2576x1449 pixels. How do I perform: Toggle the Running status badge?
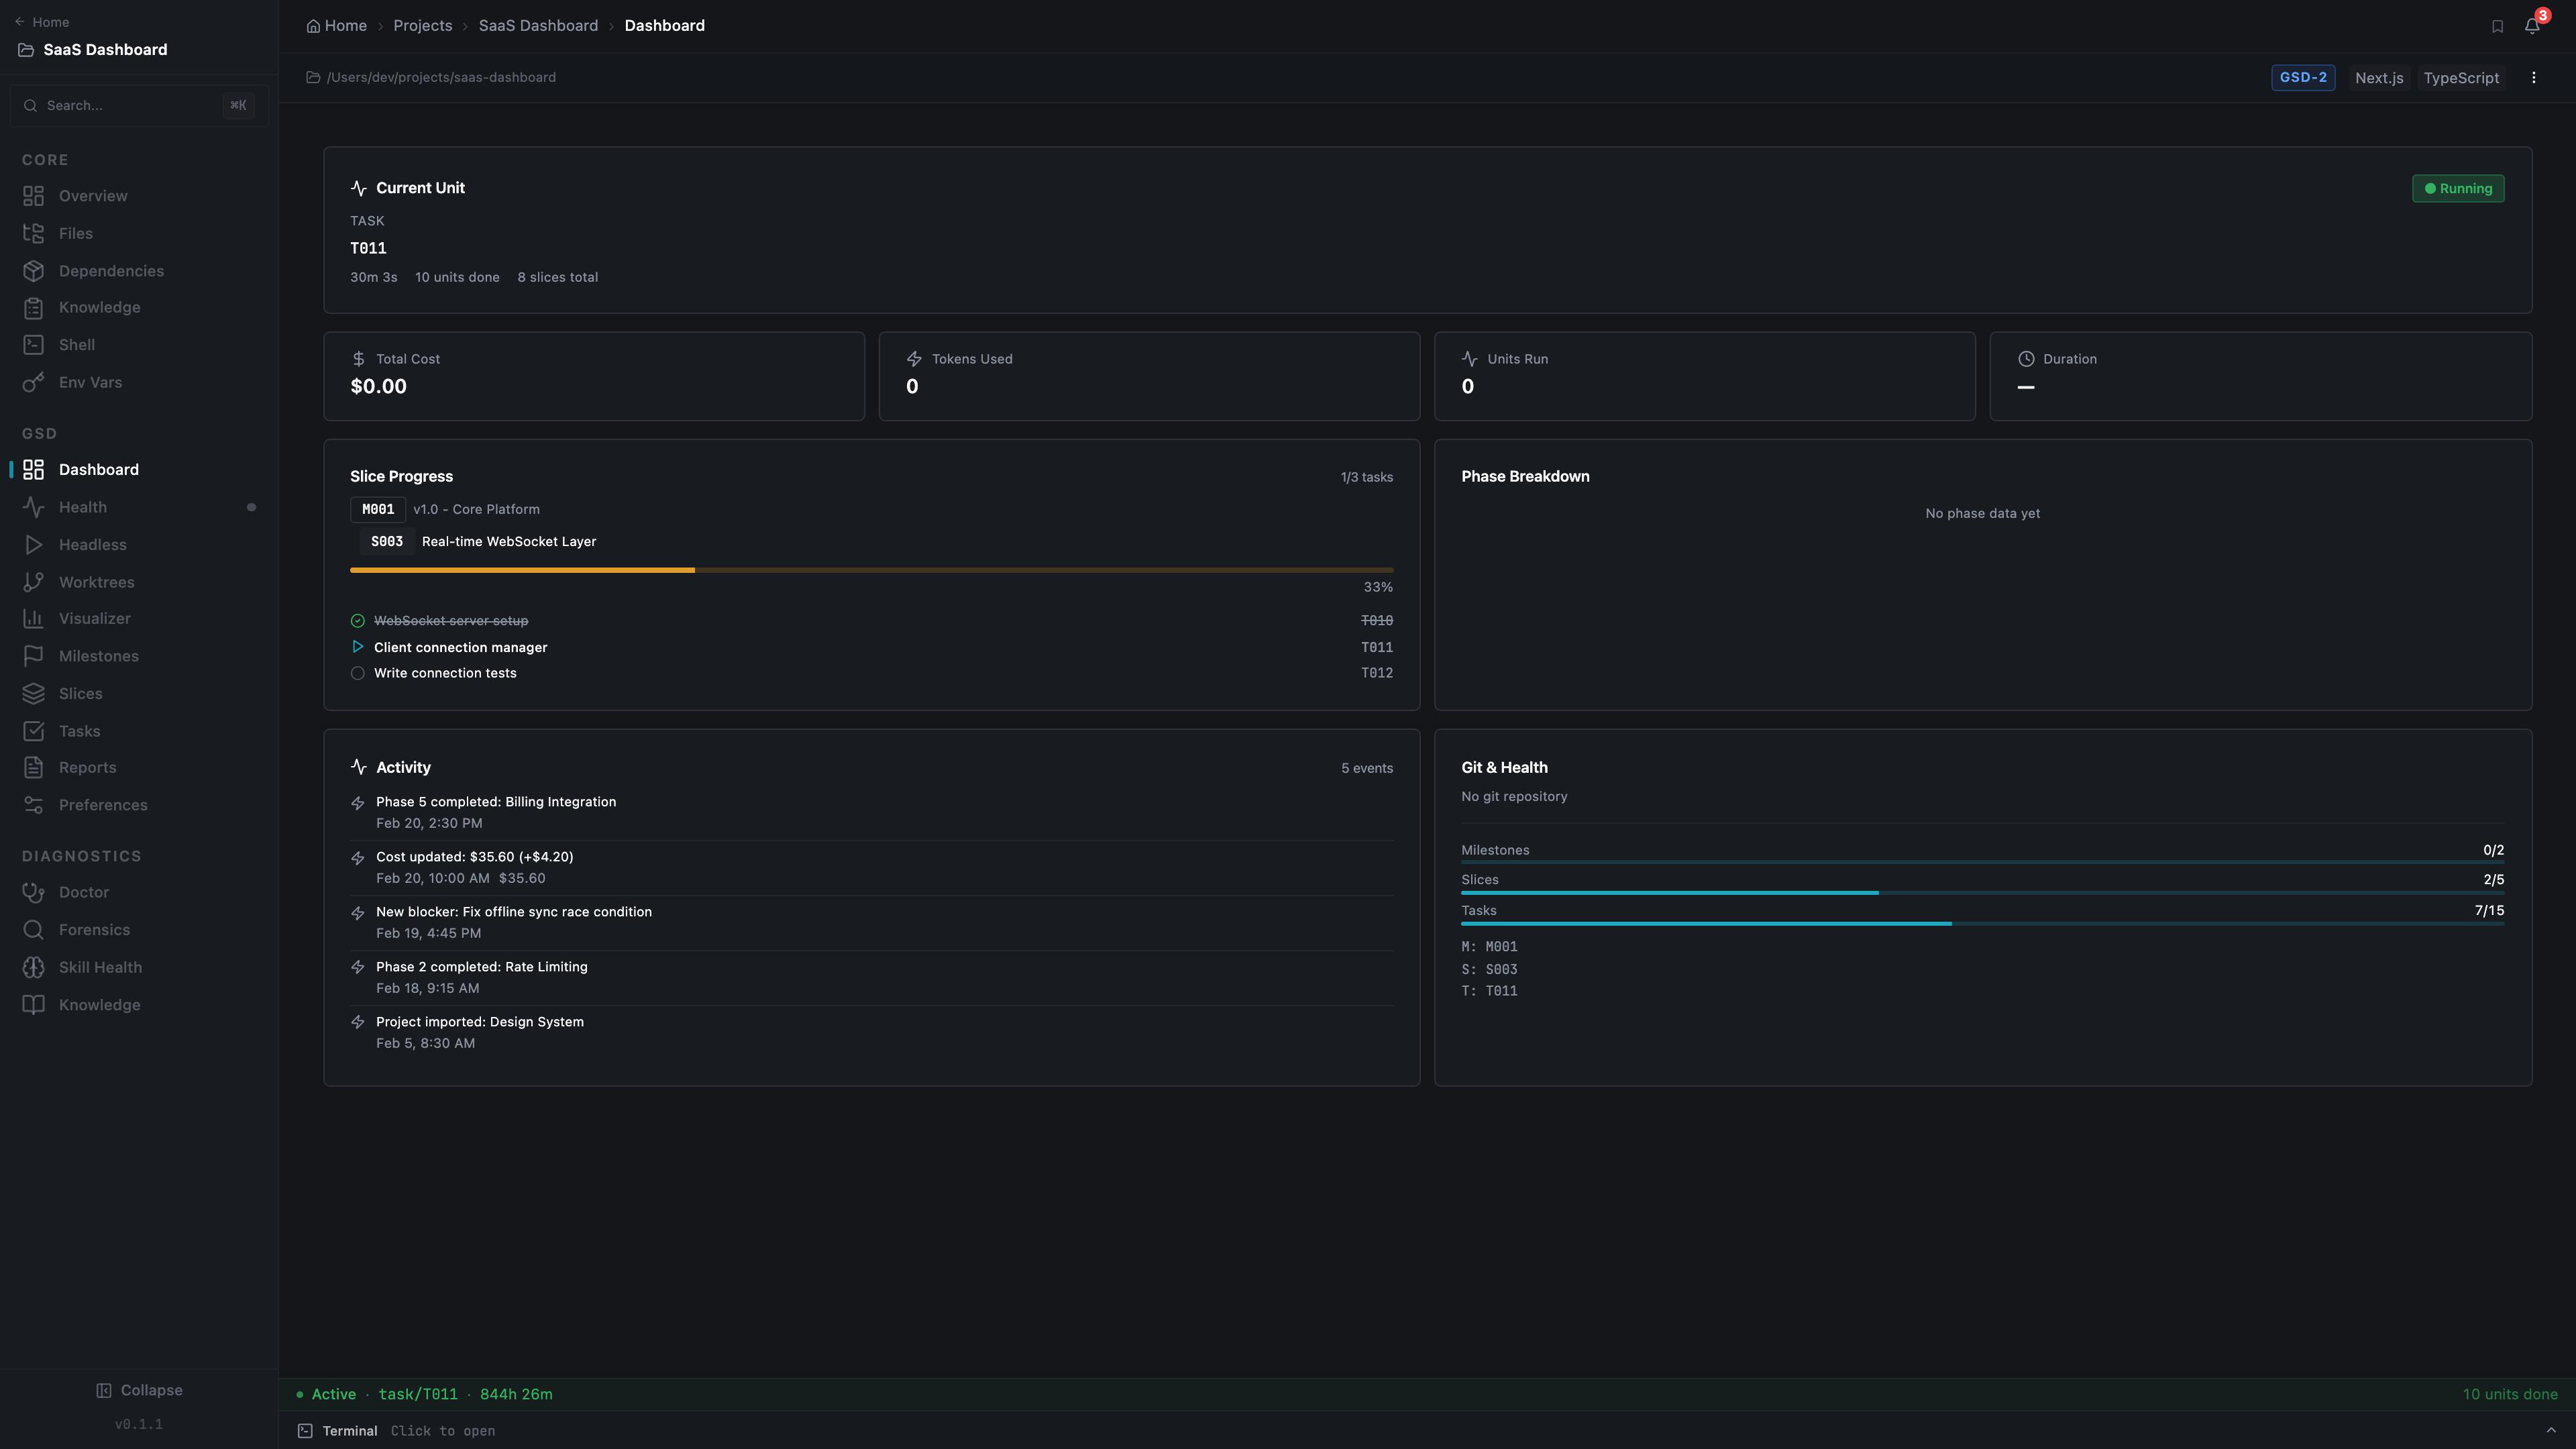(2458, 188)
